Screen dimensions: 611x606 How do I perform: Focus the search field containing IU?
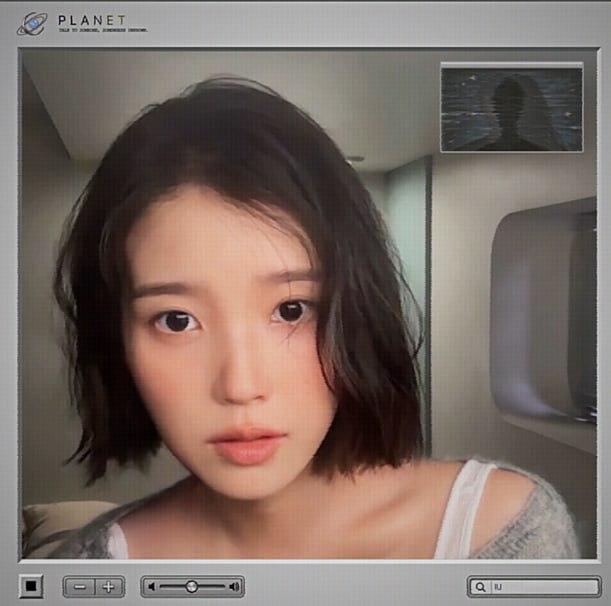tap(534, 587)
